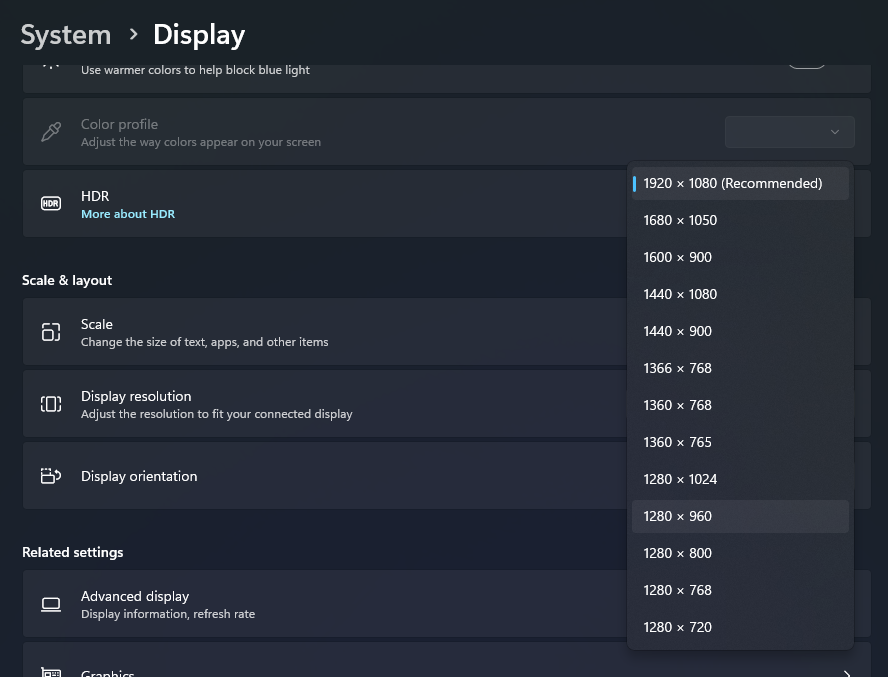The height and width of the screenshot is (677, 888).
Task: Click the Display resolution icon
Action: click(x=51, y=404)
